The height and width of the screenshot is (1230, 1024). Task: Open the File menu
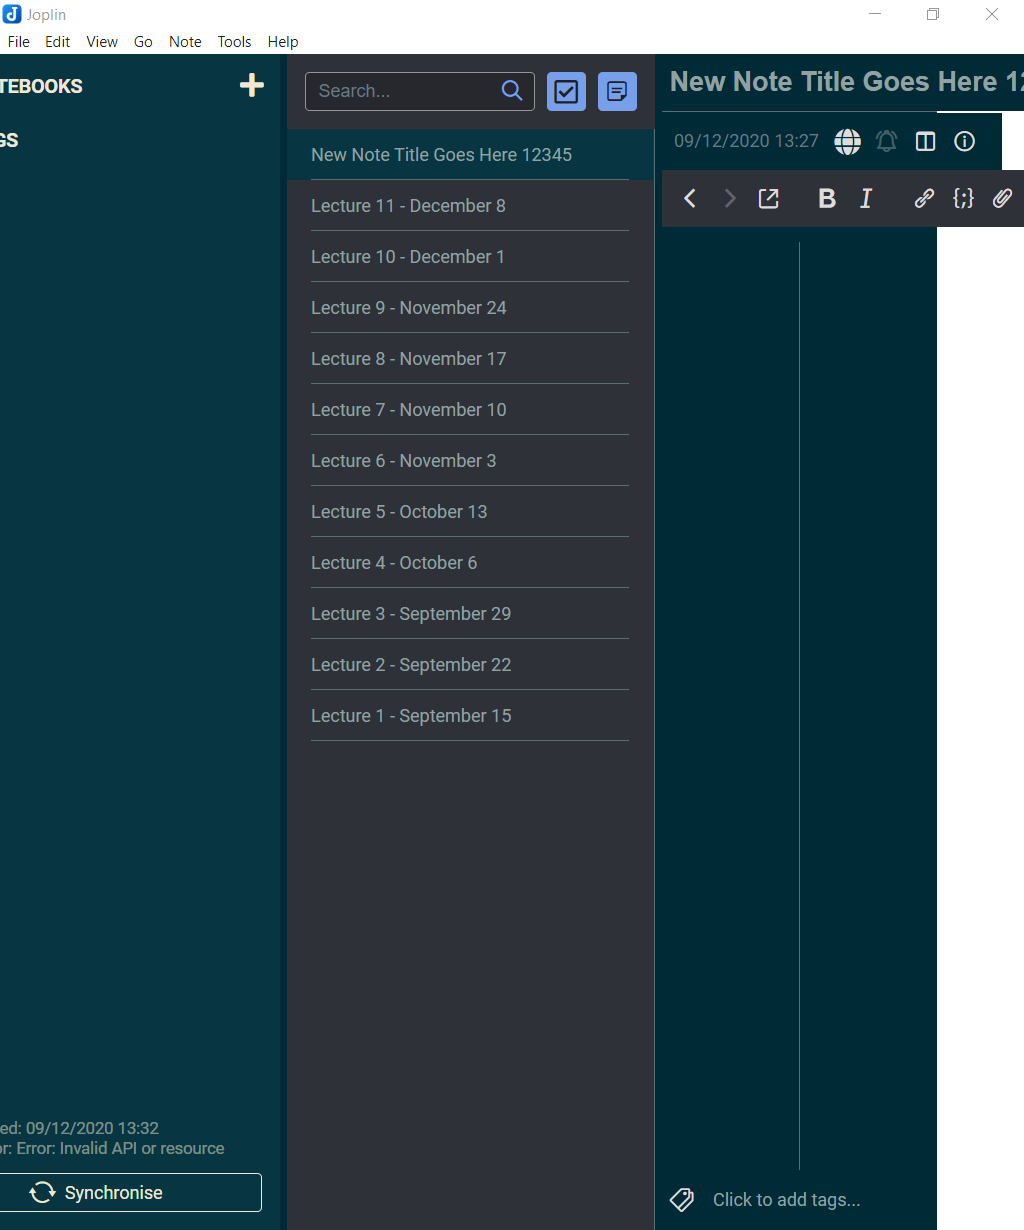click(19, 42)
